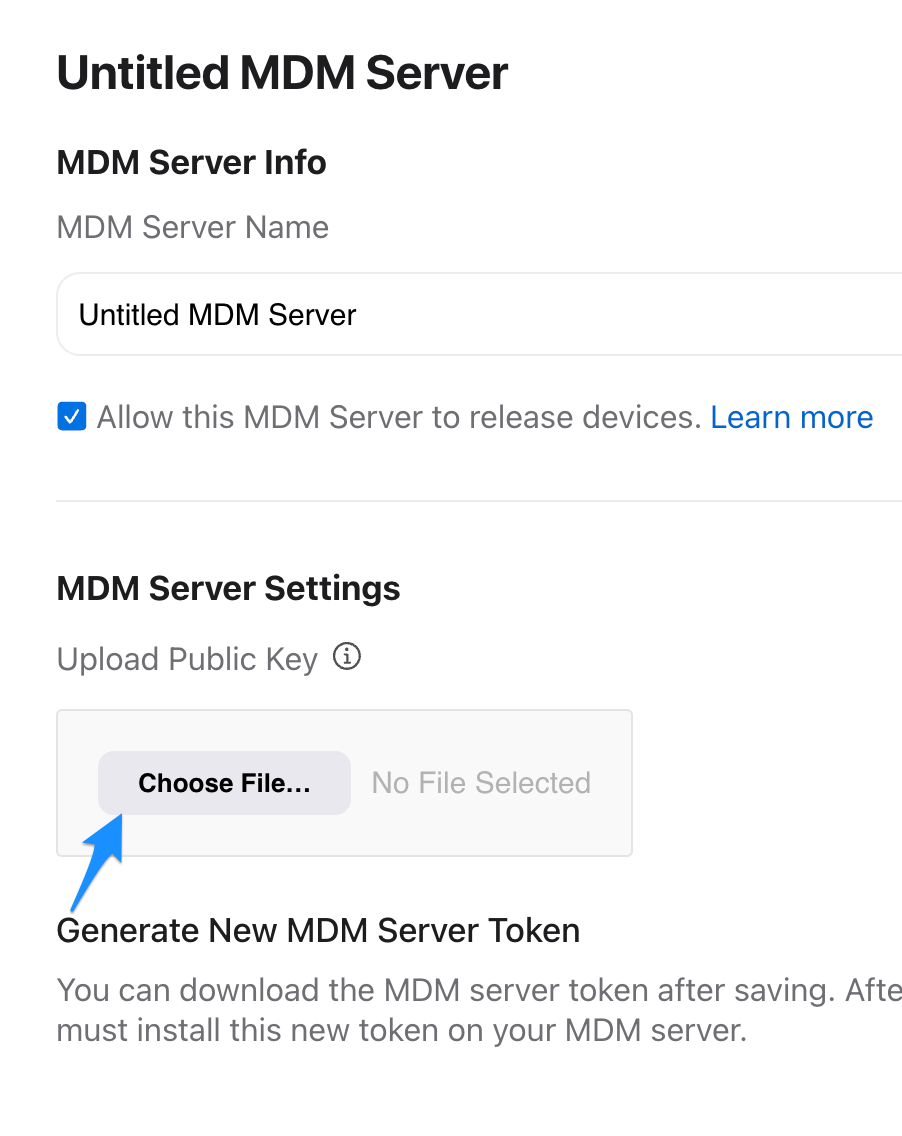Click the 'Untitled MDM Server' page title

click(x=283, y=73)
